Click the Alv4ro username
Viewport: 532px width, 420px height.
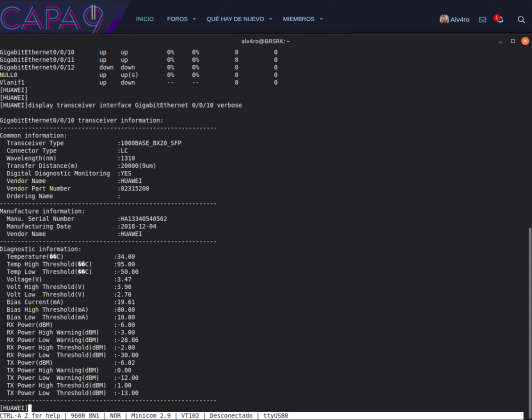(x=460, y=20)
